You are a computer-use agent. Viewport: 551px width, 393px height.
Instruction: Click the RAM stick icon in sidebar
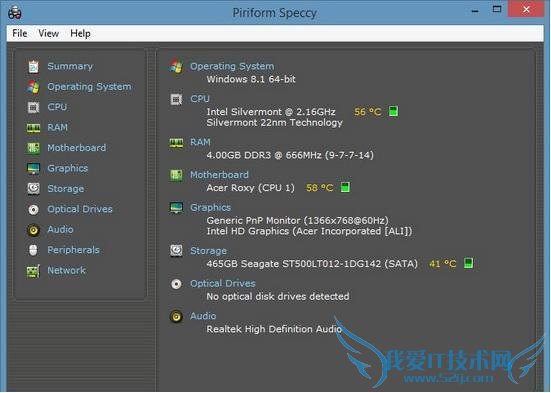click(x=33, y=128)
